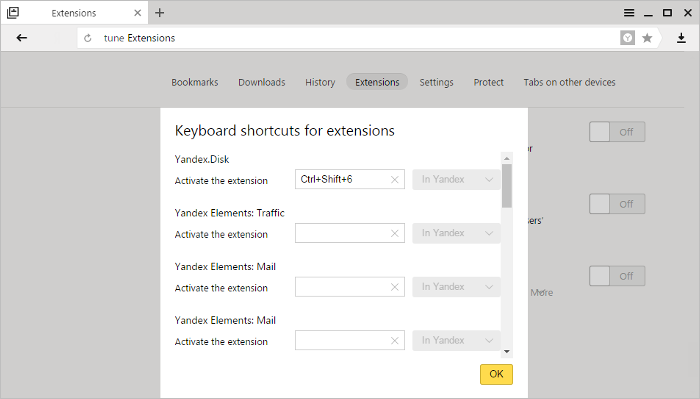The height and width of the screenshot is (399, 700).
Task: Expand In Yandex dropdown for Traffic
Action: click(456, 233)
